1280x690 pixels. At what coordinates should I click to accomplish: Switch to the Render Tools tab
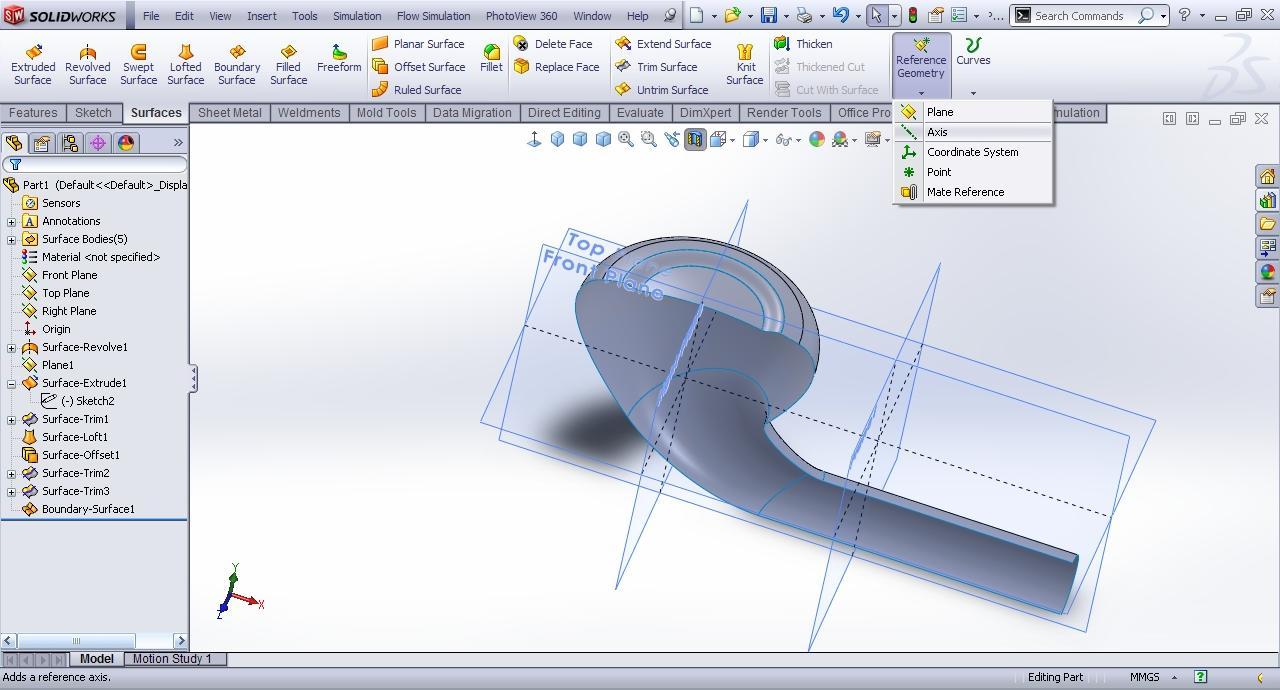coord(784,113)
